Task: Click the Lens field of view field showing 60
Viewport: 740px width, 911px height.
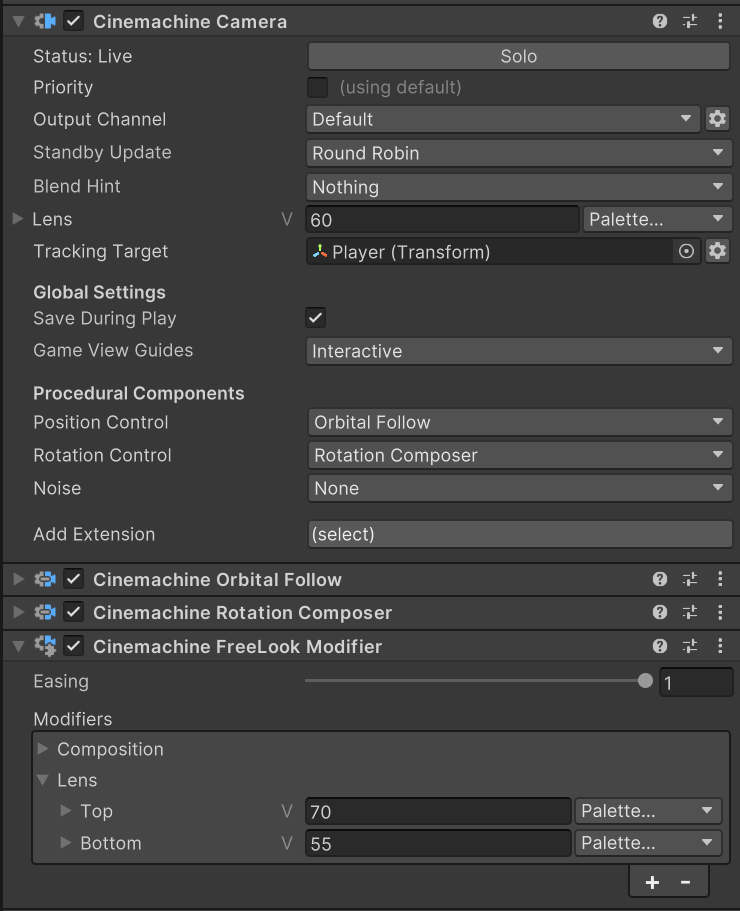Action: [443, 220]
